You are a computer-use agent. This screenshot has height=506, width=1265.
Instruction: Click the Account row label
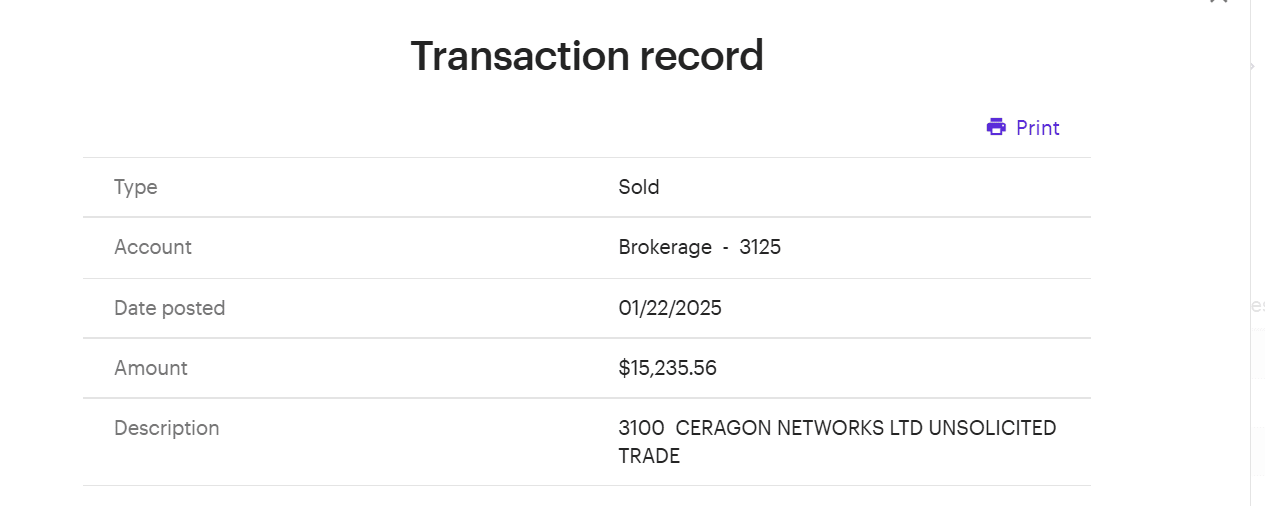click(153, 247)
